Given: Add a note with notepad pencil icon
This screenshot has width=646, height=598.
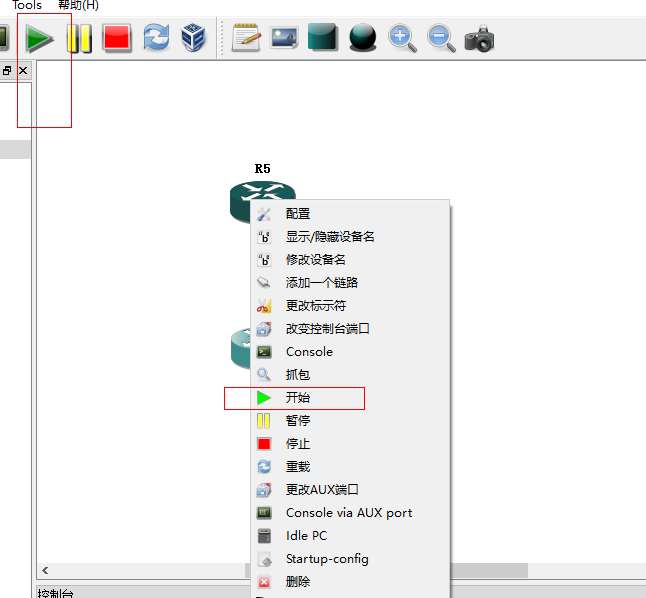Looking at the screenshot, I should (246, 38).
